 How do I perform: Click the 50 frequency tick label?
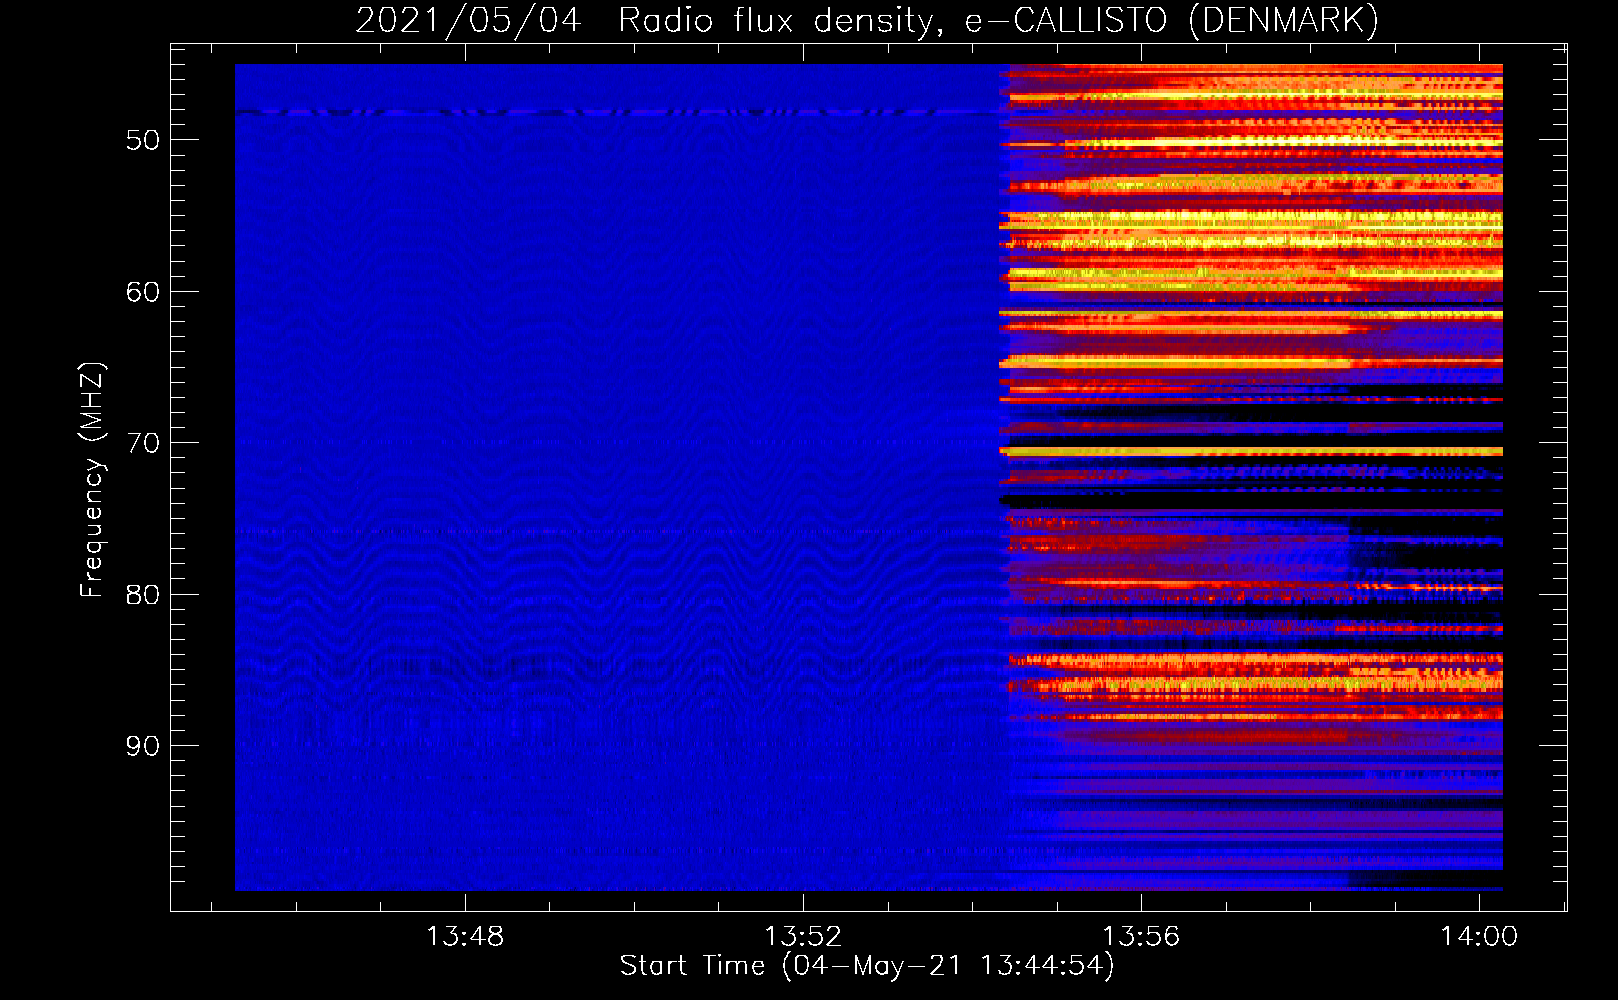tap(143, 140)
